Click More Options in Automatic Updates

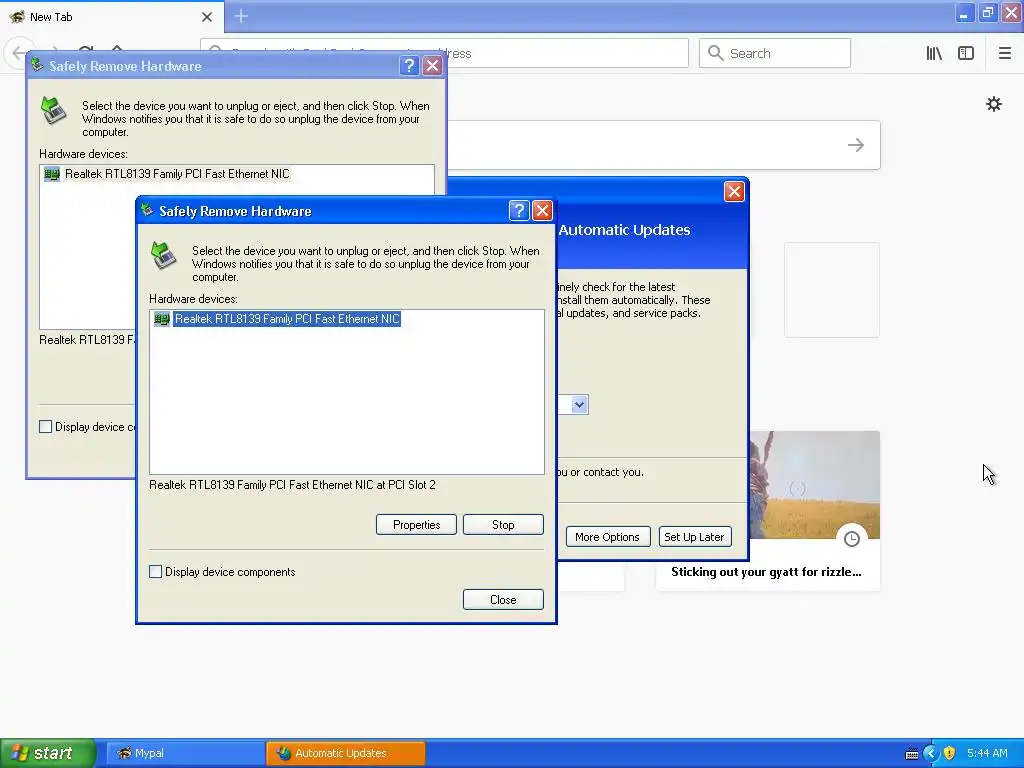click(607, 537)
